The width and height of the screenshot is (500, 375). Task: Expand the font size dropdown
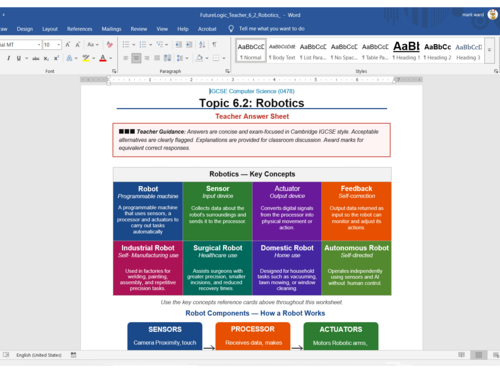point(59,45)
